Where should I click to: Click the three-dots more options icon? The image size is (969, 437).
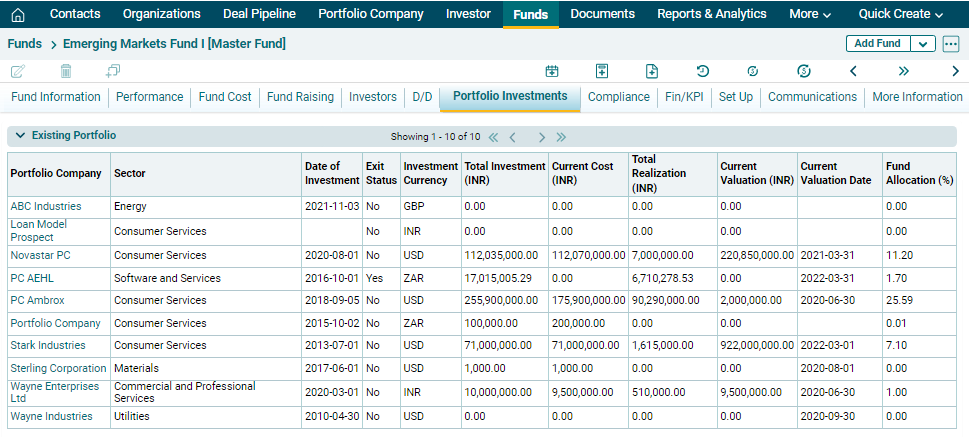click(950, 44)
